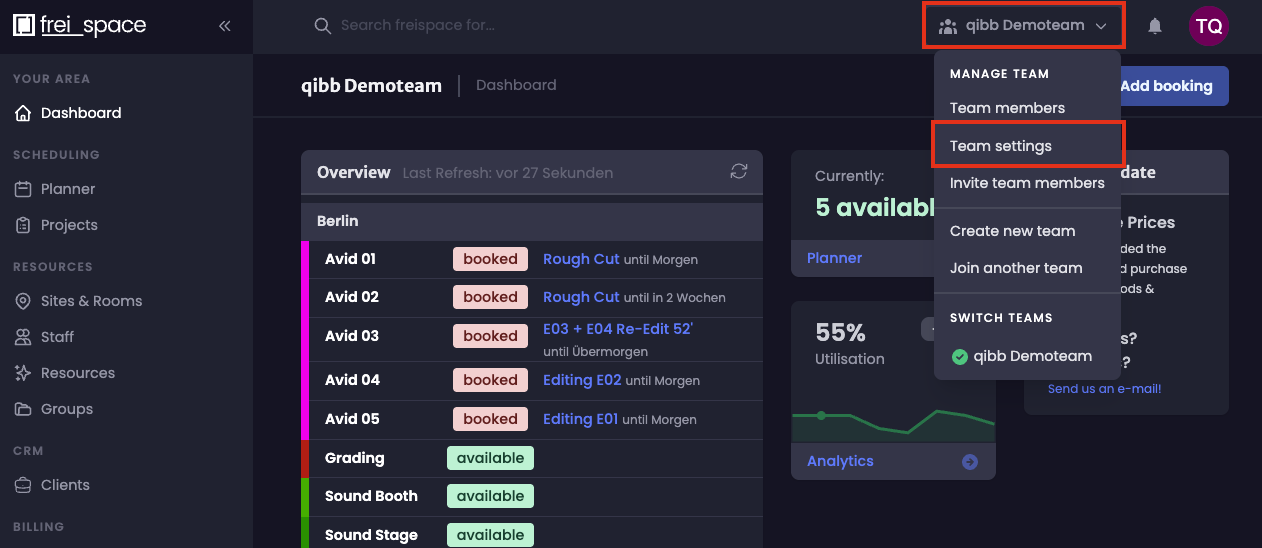The height and width of the screenshot is (548, 1262).
Task: Click the TQ user avatar
Action: click(x=1208, y=26)
